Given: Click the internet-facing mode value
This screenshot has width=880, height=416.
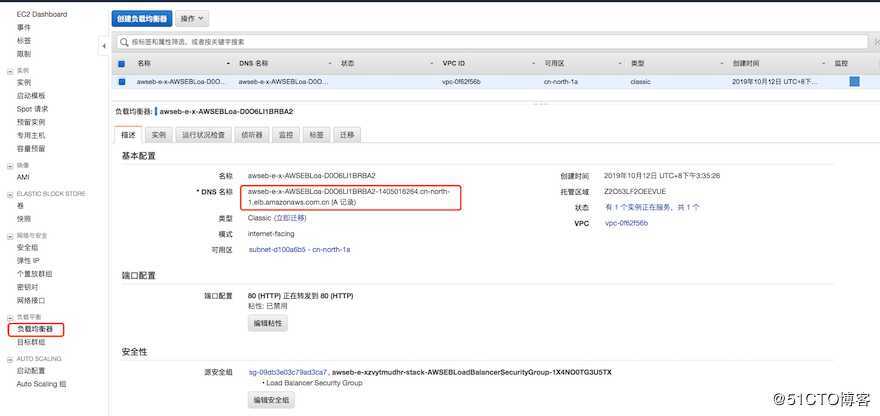Looking at the screenshot, I should [271, 234].
